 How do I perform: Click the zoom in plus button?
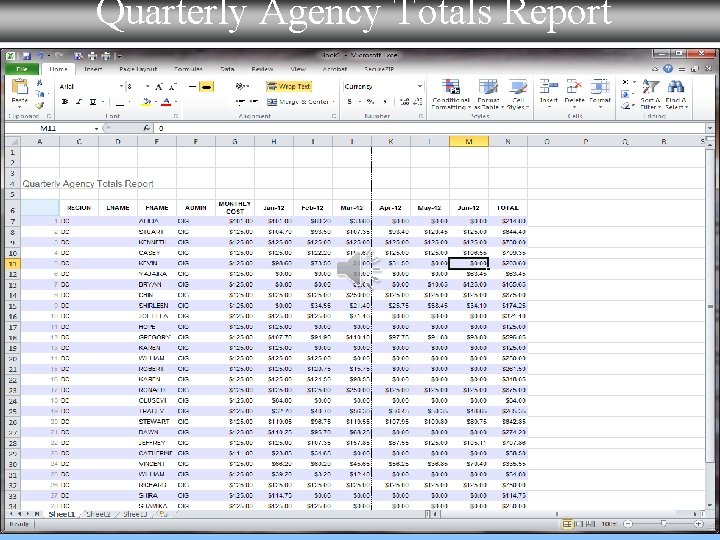(x=698, y=524)
